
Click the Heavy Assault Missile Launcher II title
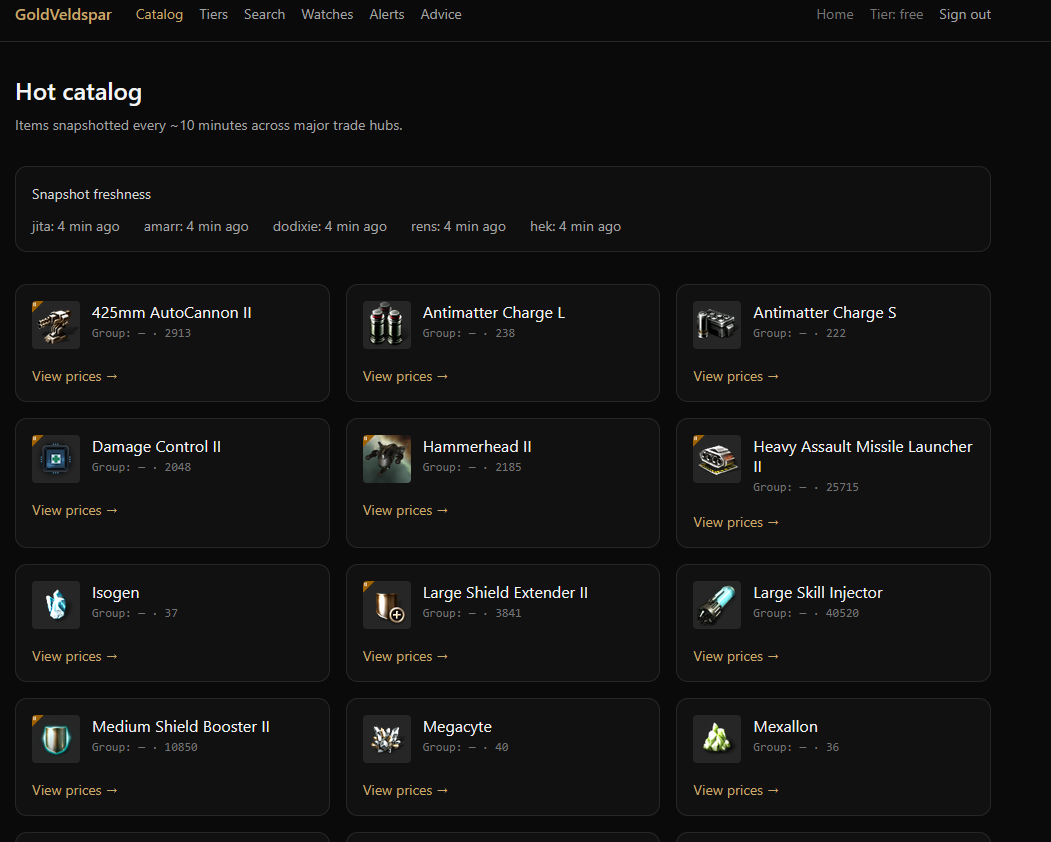click(863, 457)
